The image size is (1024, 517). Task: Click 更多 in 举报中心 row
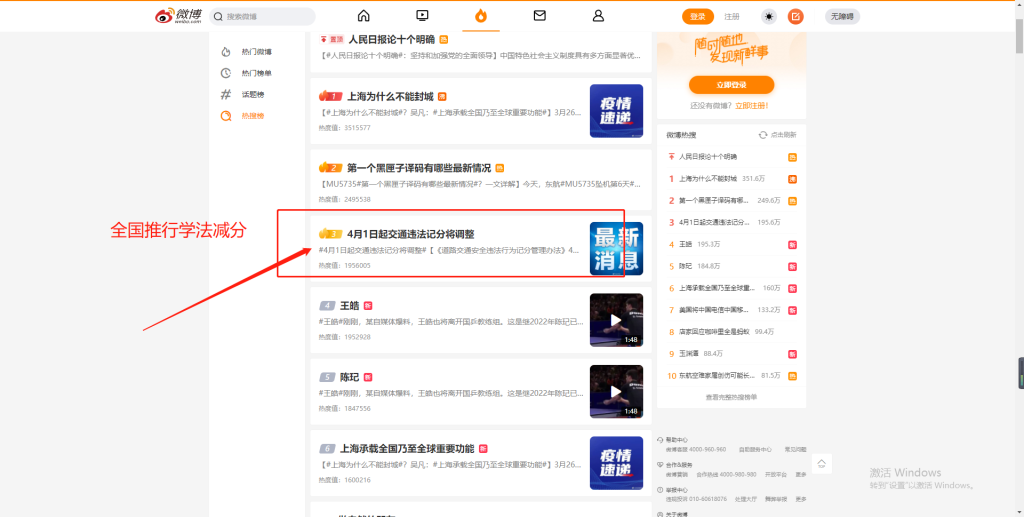pos(801,499)
